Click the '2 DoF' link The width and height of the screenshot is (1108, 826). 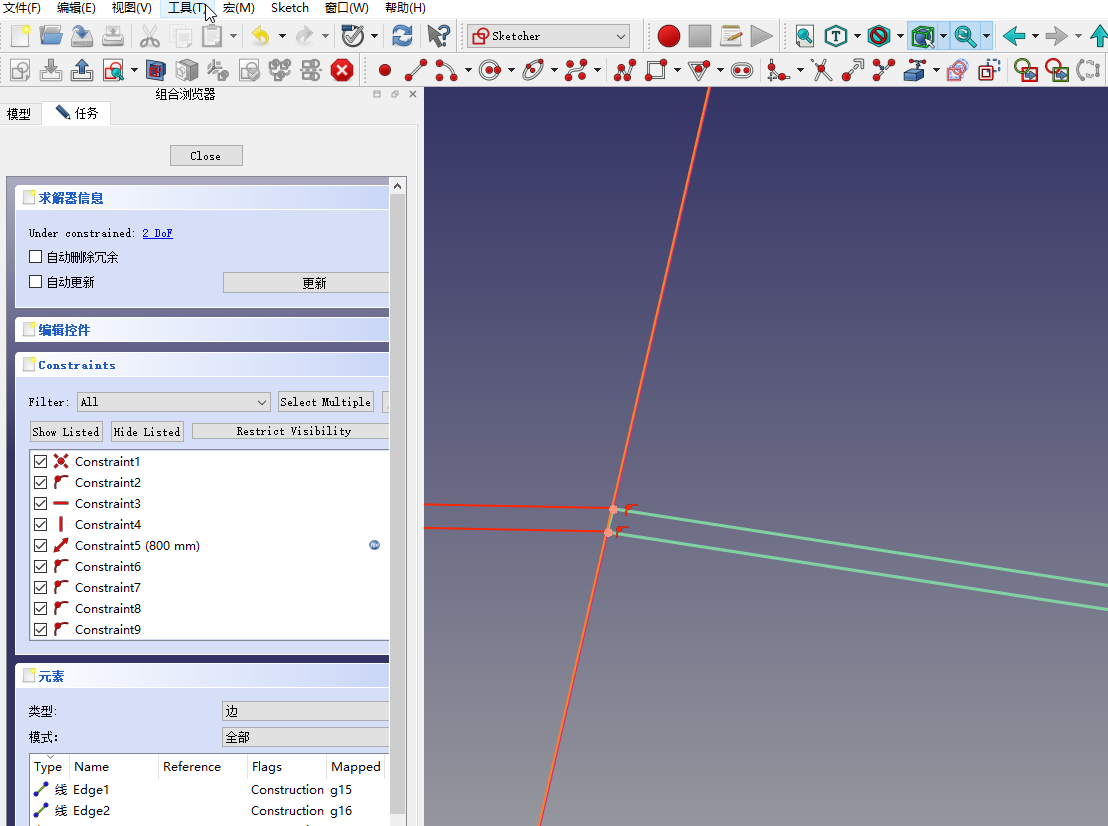click(x=158, y=233)
